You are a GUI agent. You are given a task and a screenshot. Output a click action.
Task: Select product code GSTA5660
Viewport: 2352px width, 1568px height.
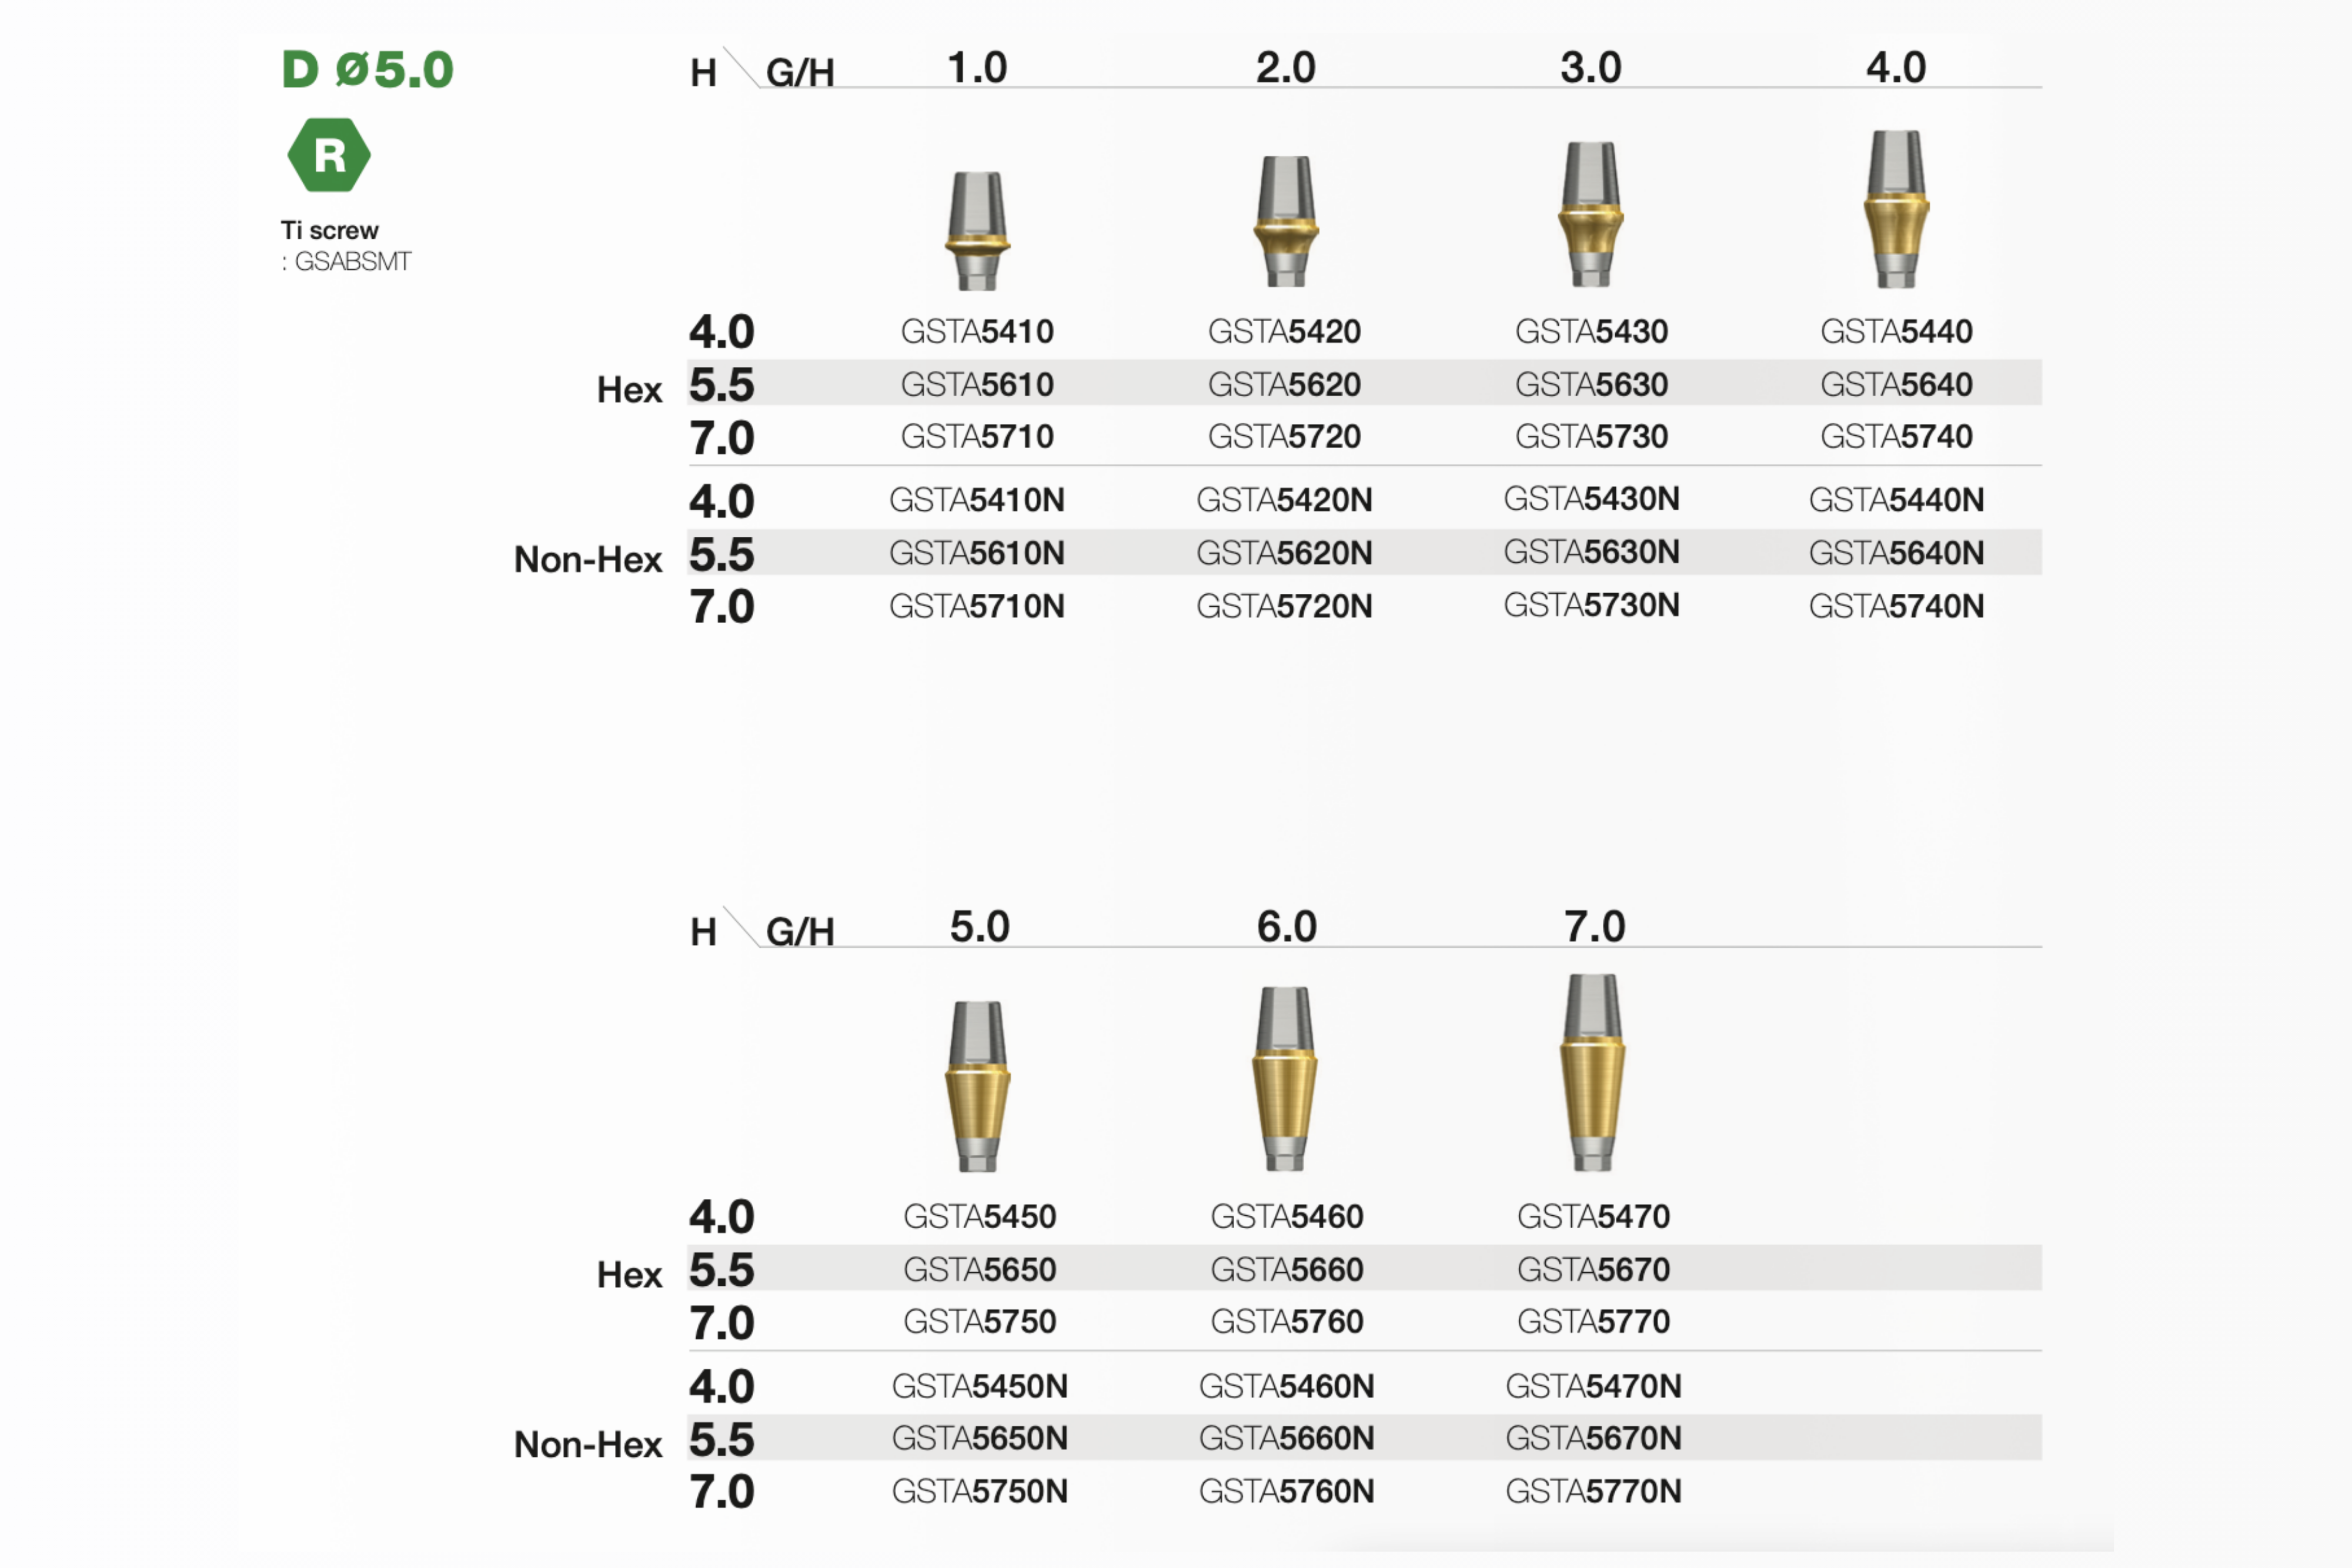point(1286,1269)
